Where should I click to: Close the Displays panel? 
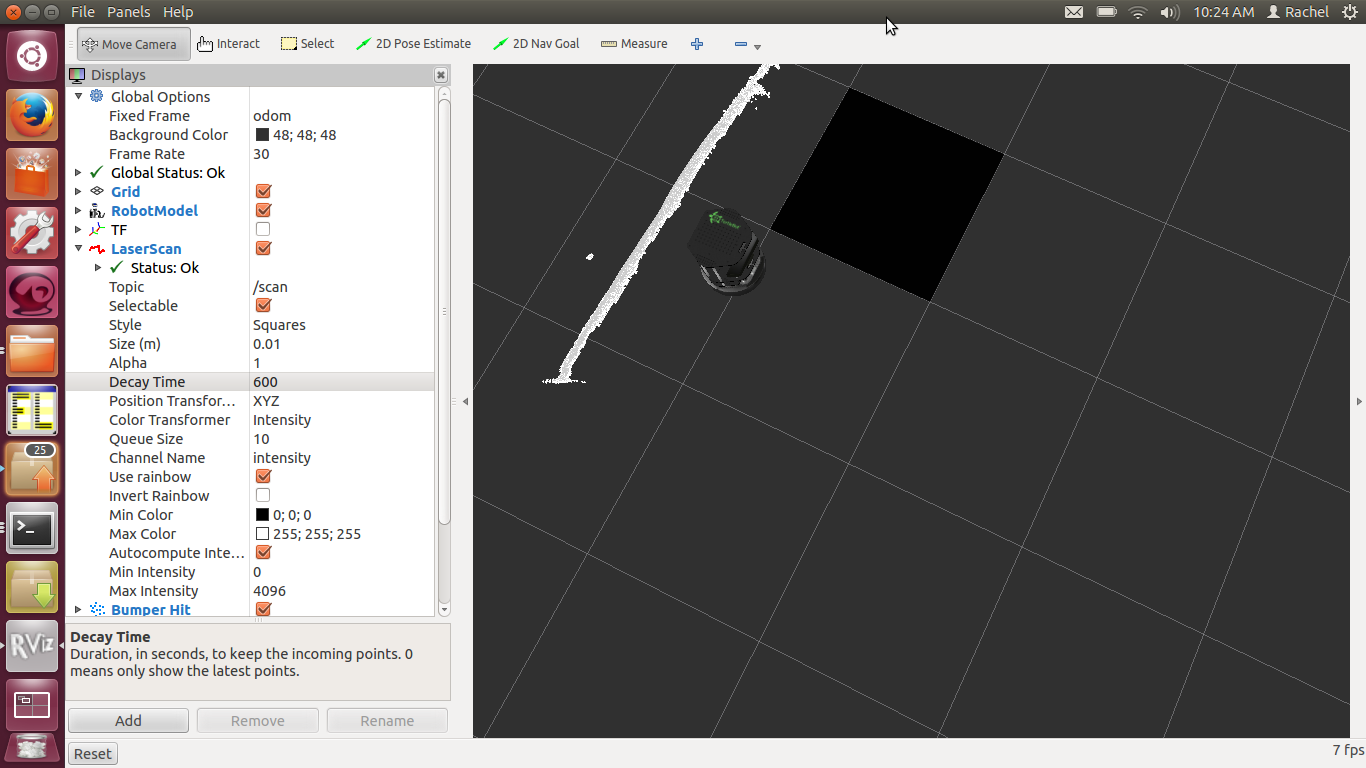(441, 75)
